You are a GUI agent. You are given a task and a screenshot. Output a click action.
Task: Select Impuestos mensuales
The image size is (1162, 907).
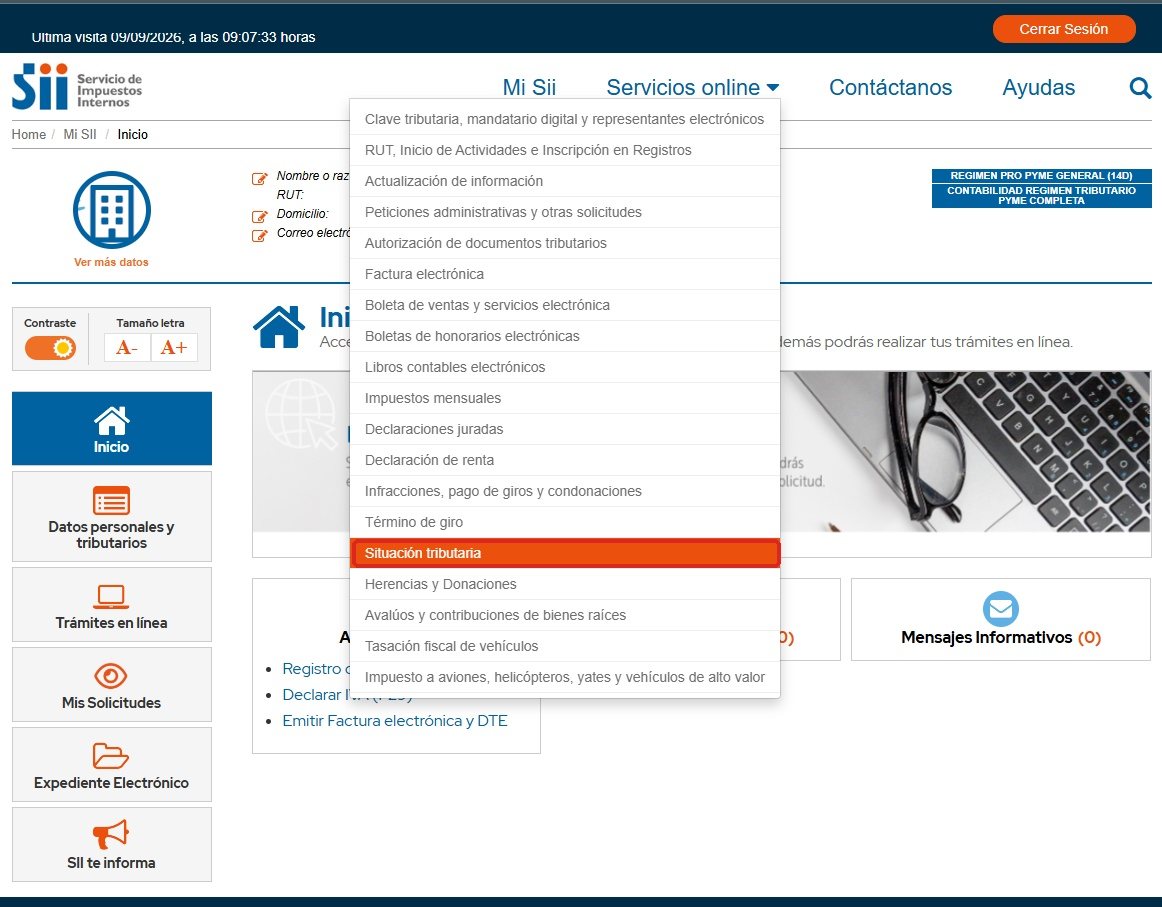565,399
